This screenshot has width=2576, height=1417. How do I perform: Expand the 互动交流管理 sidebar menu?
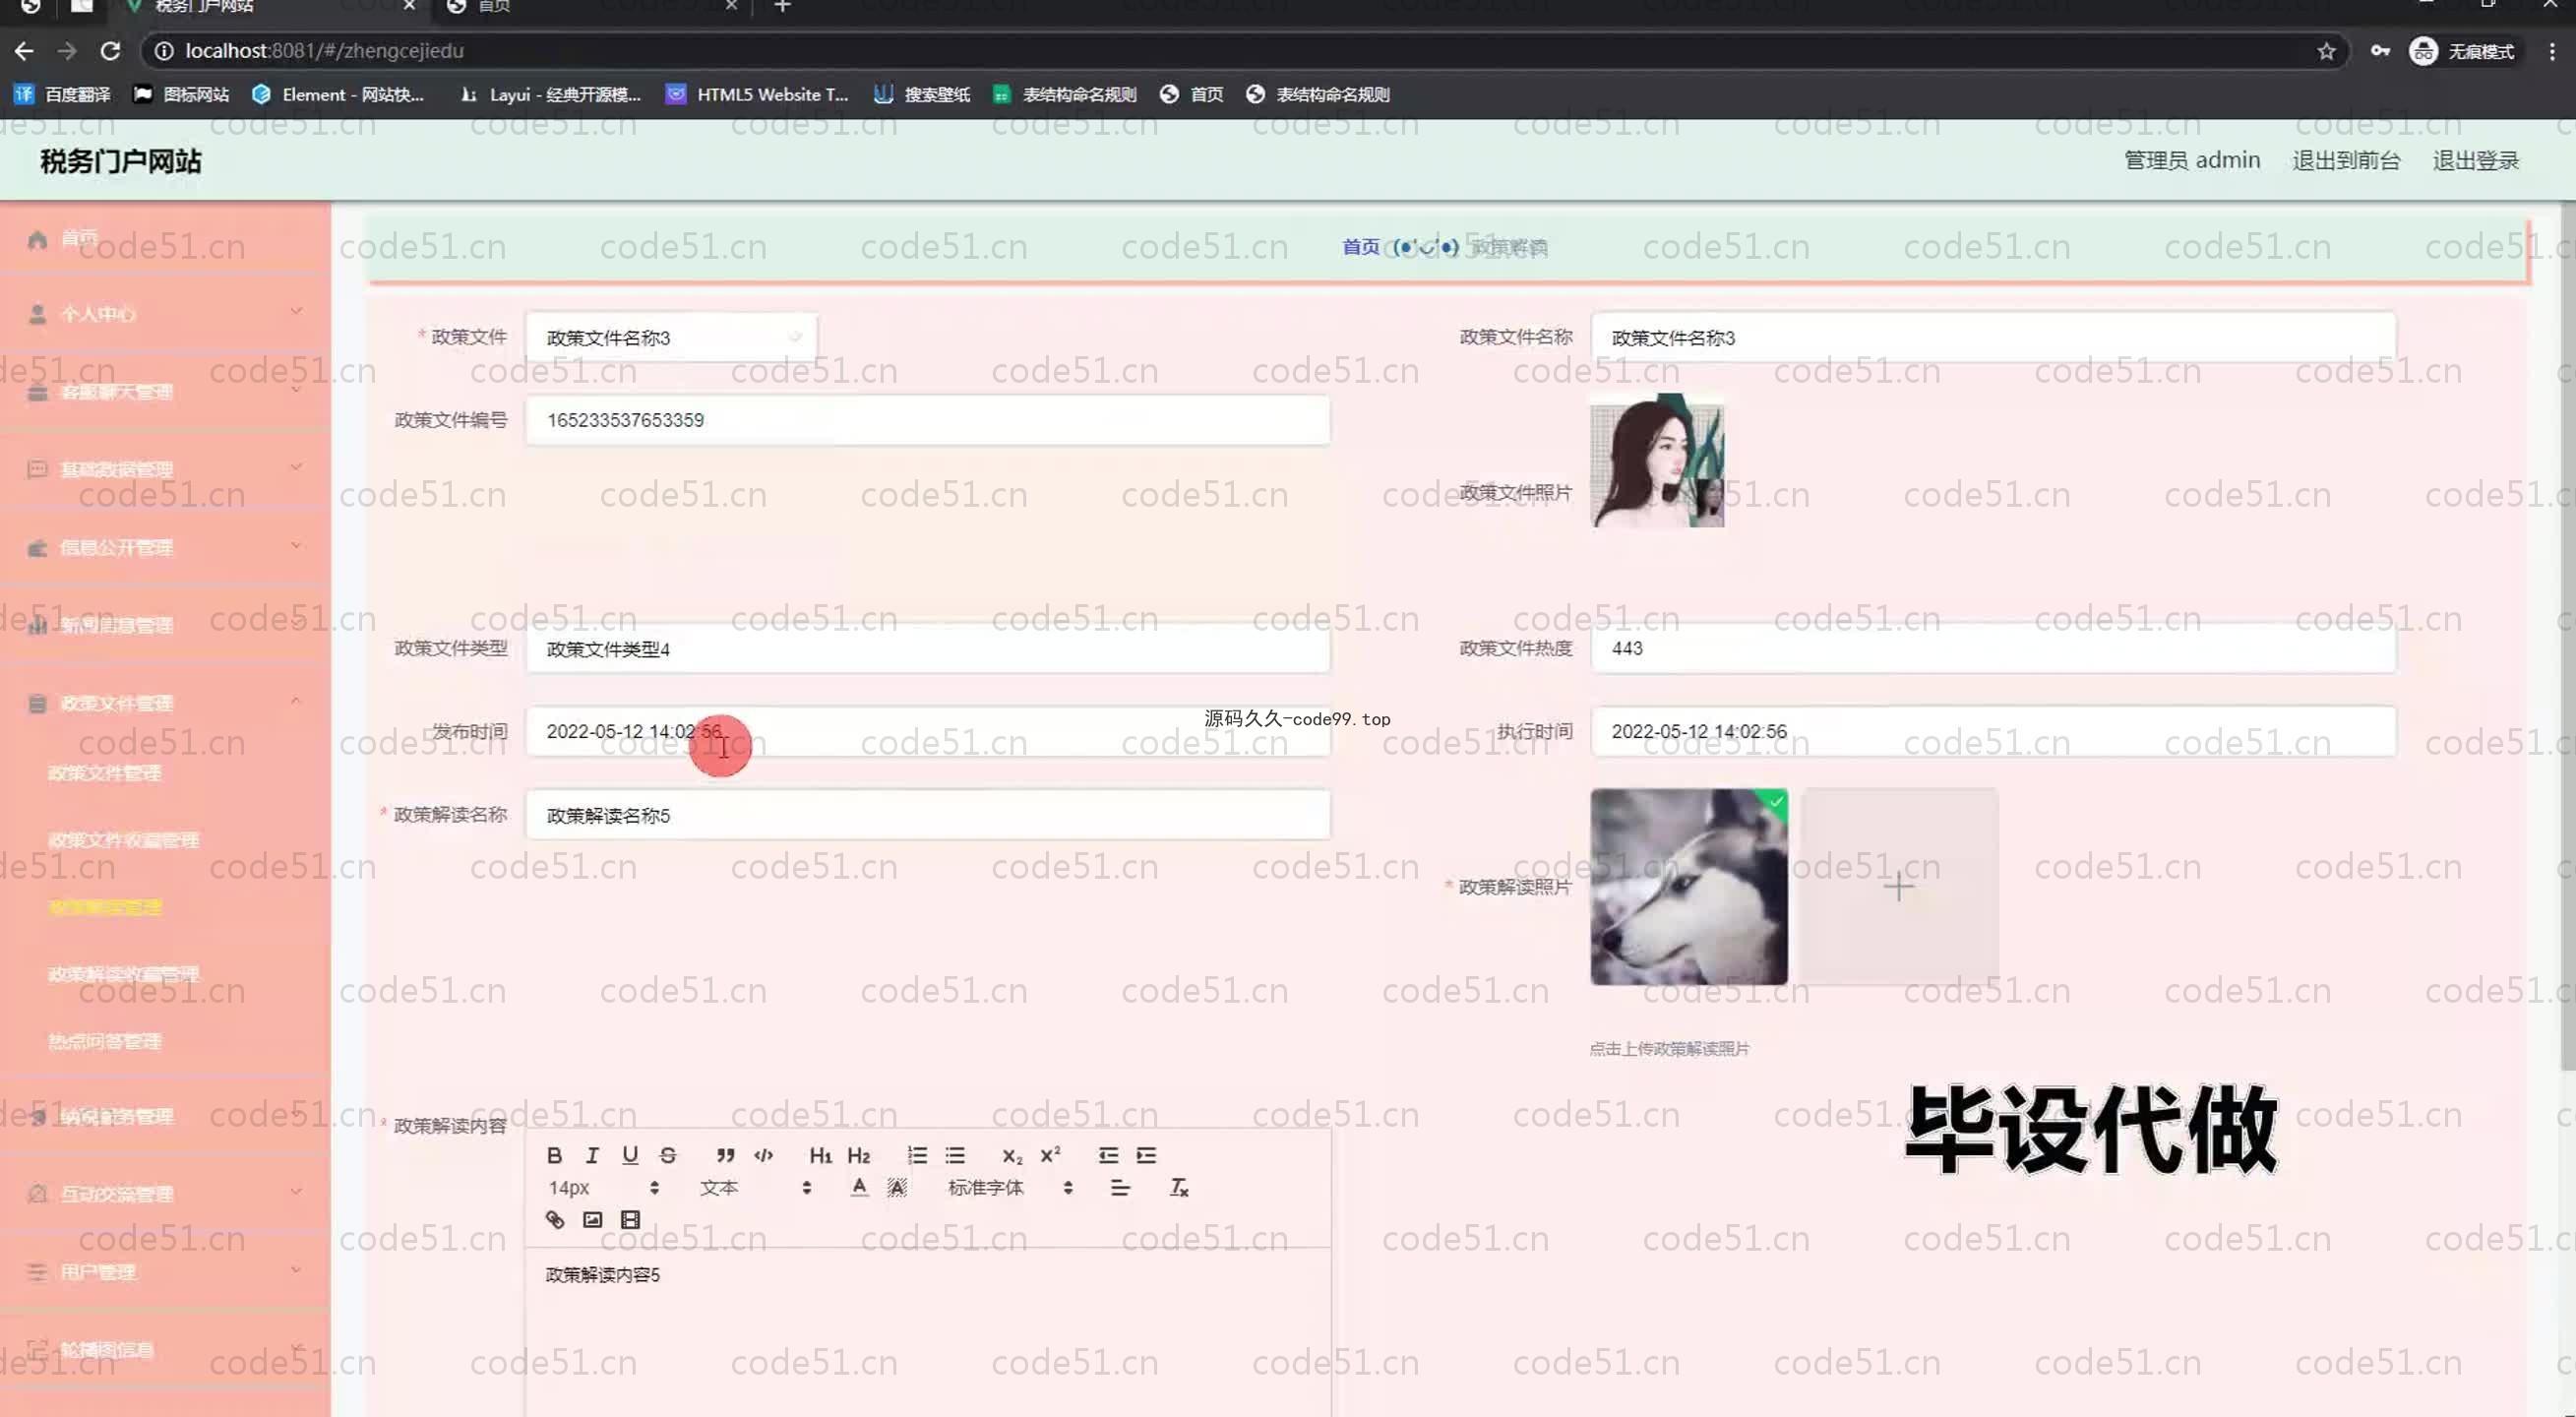coord(165,1193)
